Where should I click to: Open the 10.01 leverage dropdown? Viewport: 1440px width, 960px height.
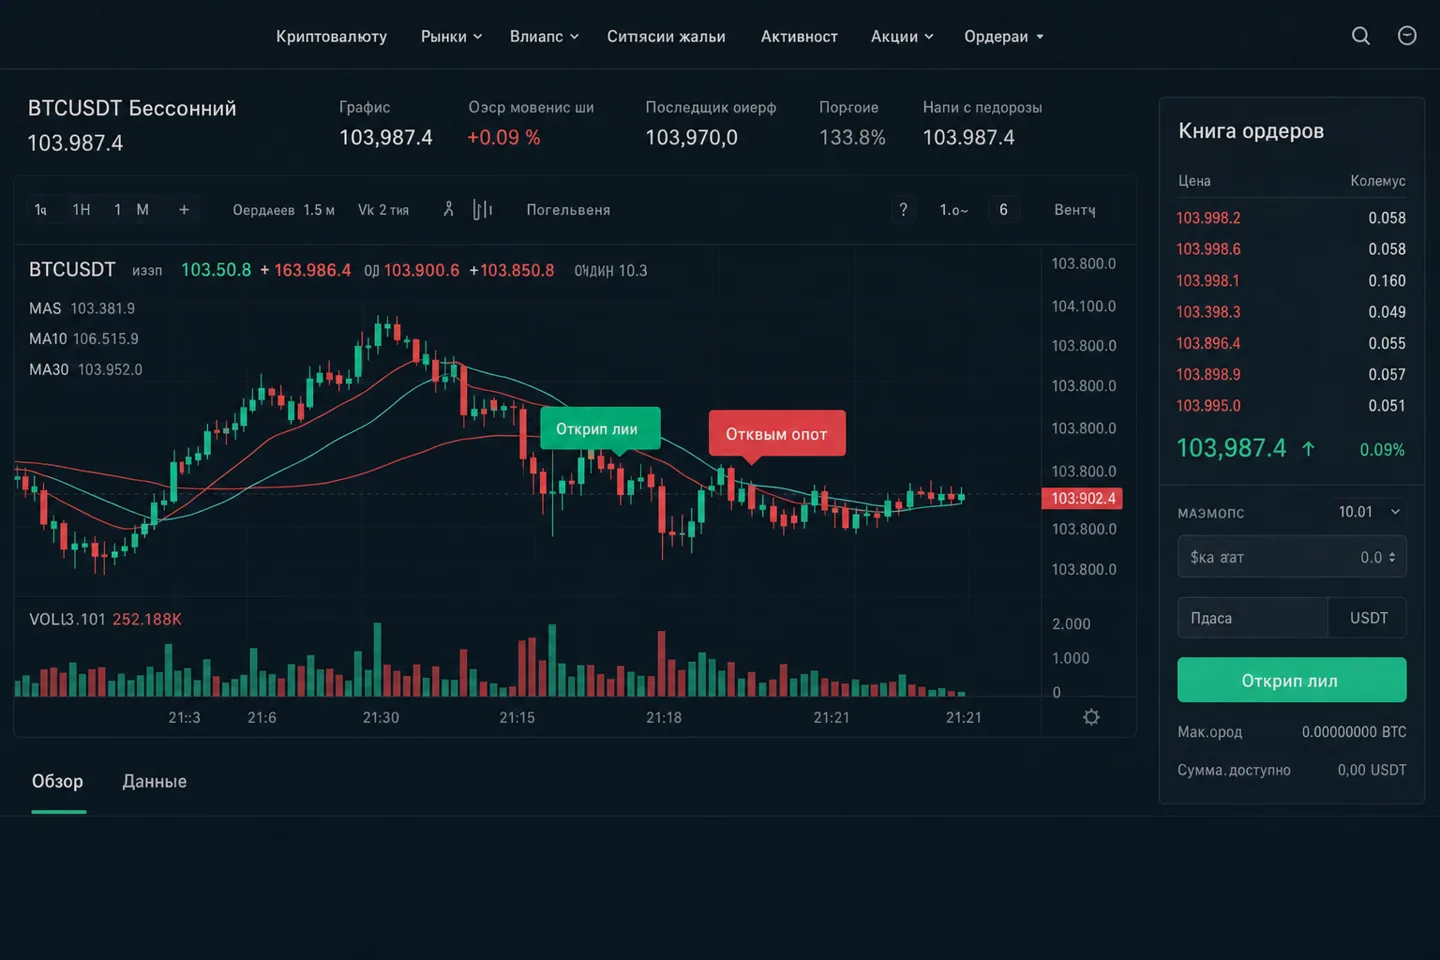(x=1369, y=512)
